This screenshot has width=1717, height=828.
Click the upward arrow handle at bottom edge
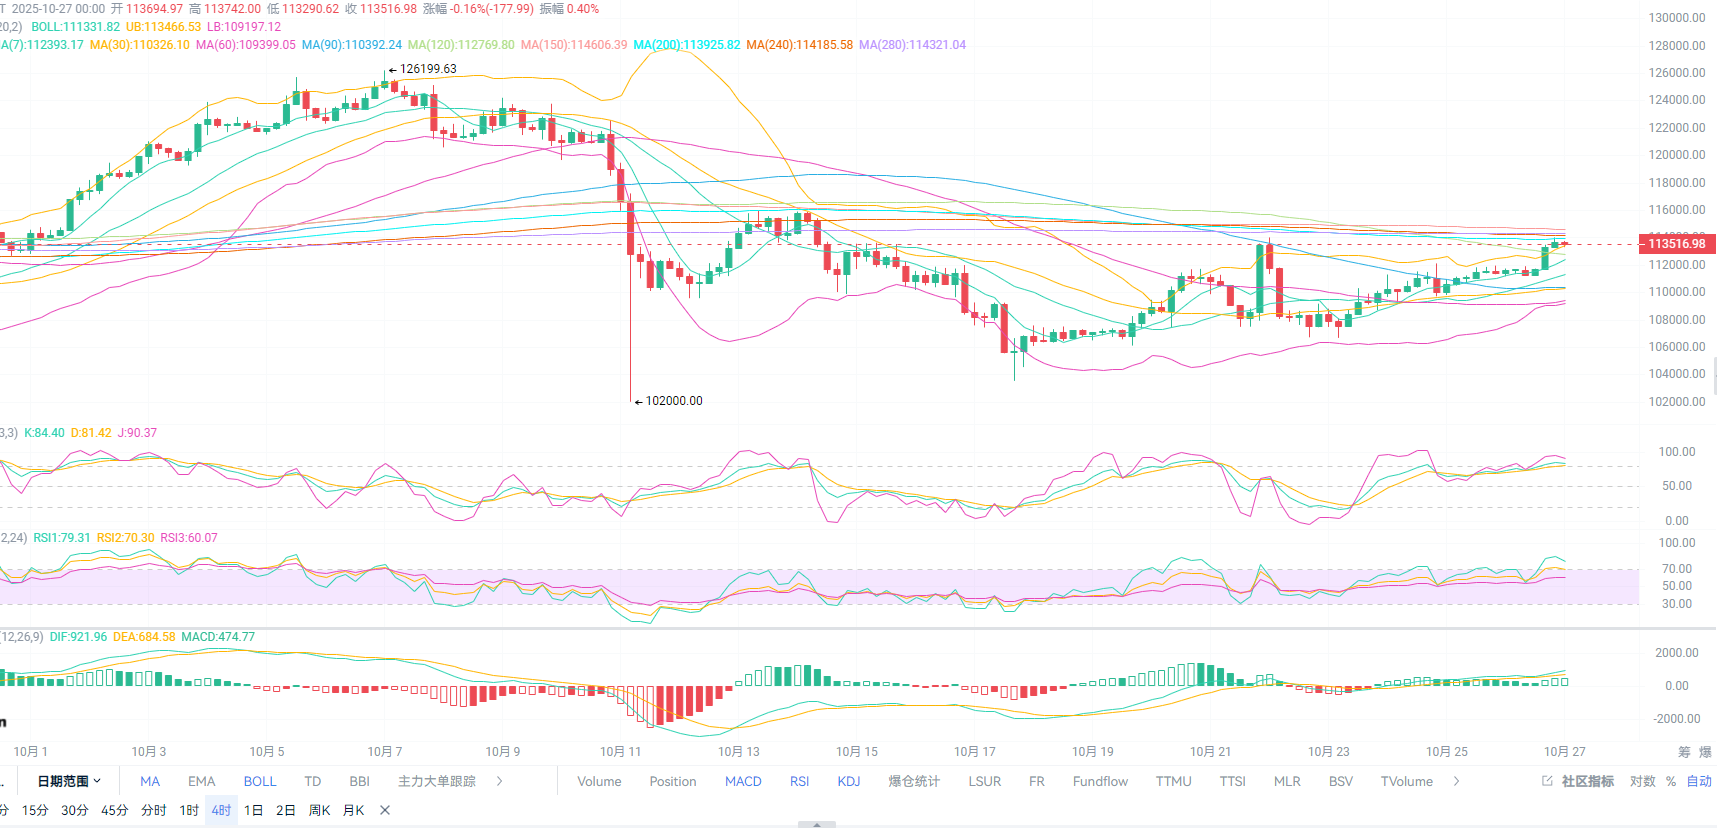click(817, 824)
